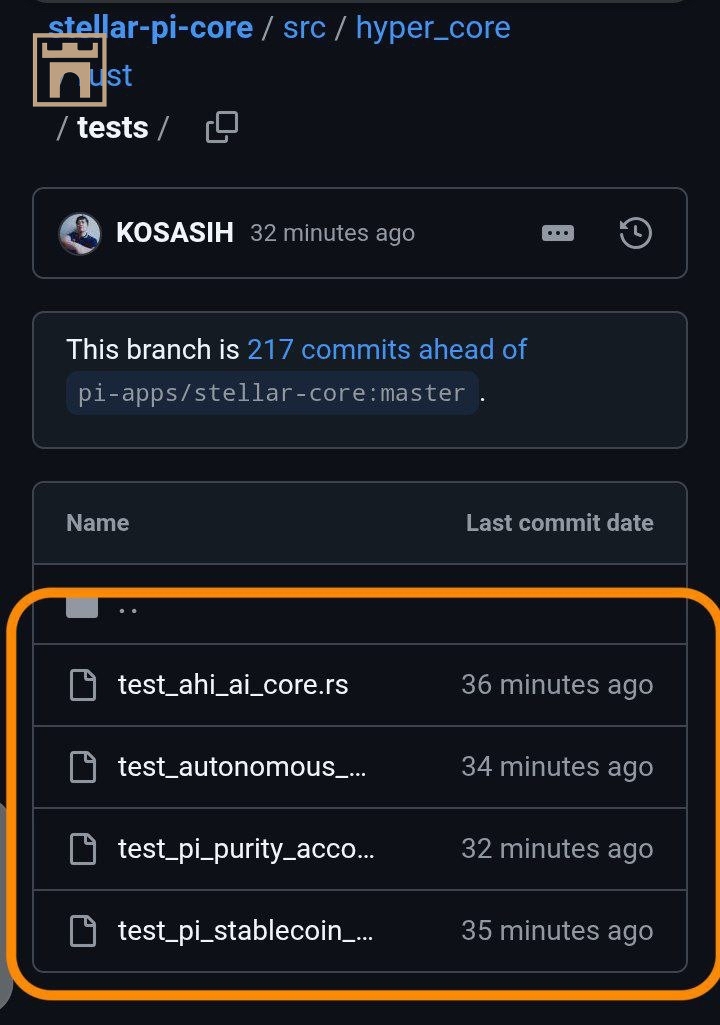View the 217 commits ahead comparison
The height and width of the screenshot is (1025, 720).
pyautogui.click(x=387, y=349)
